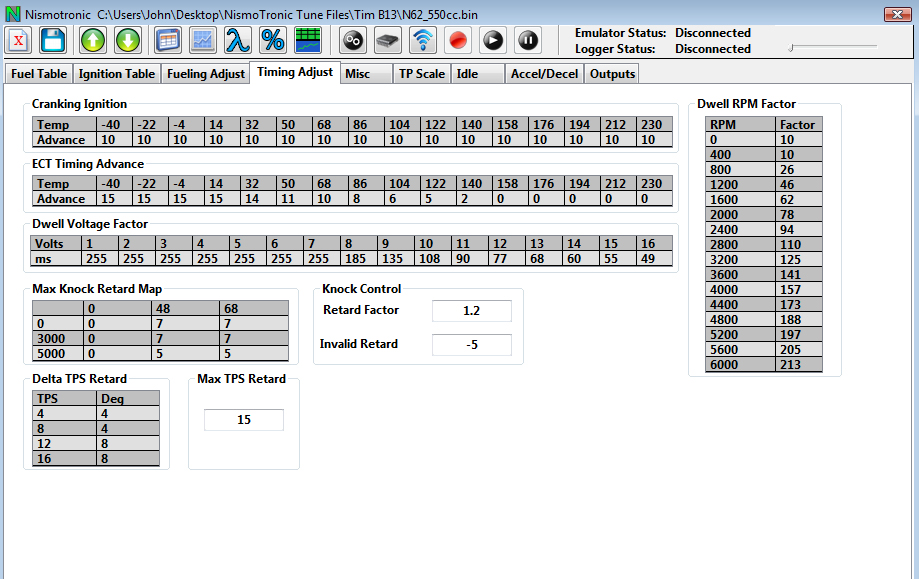Click the wireless signal connect icon
Viewport: 919px width, 579px height.
tap(424, 40)
